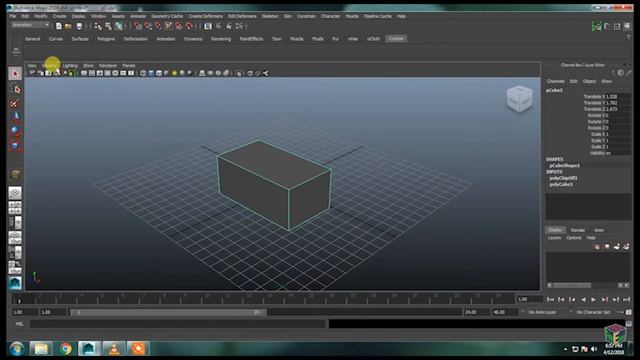Open the Channels menu in Channel Box
640x360 pixels.
pos(556,81)
